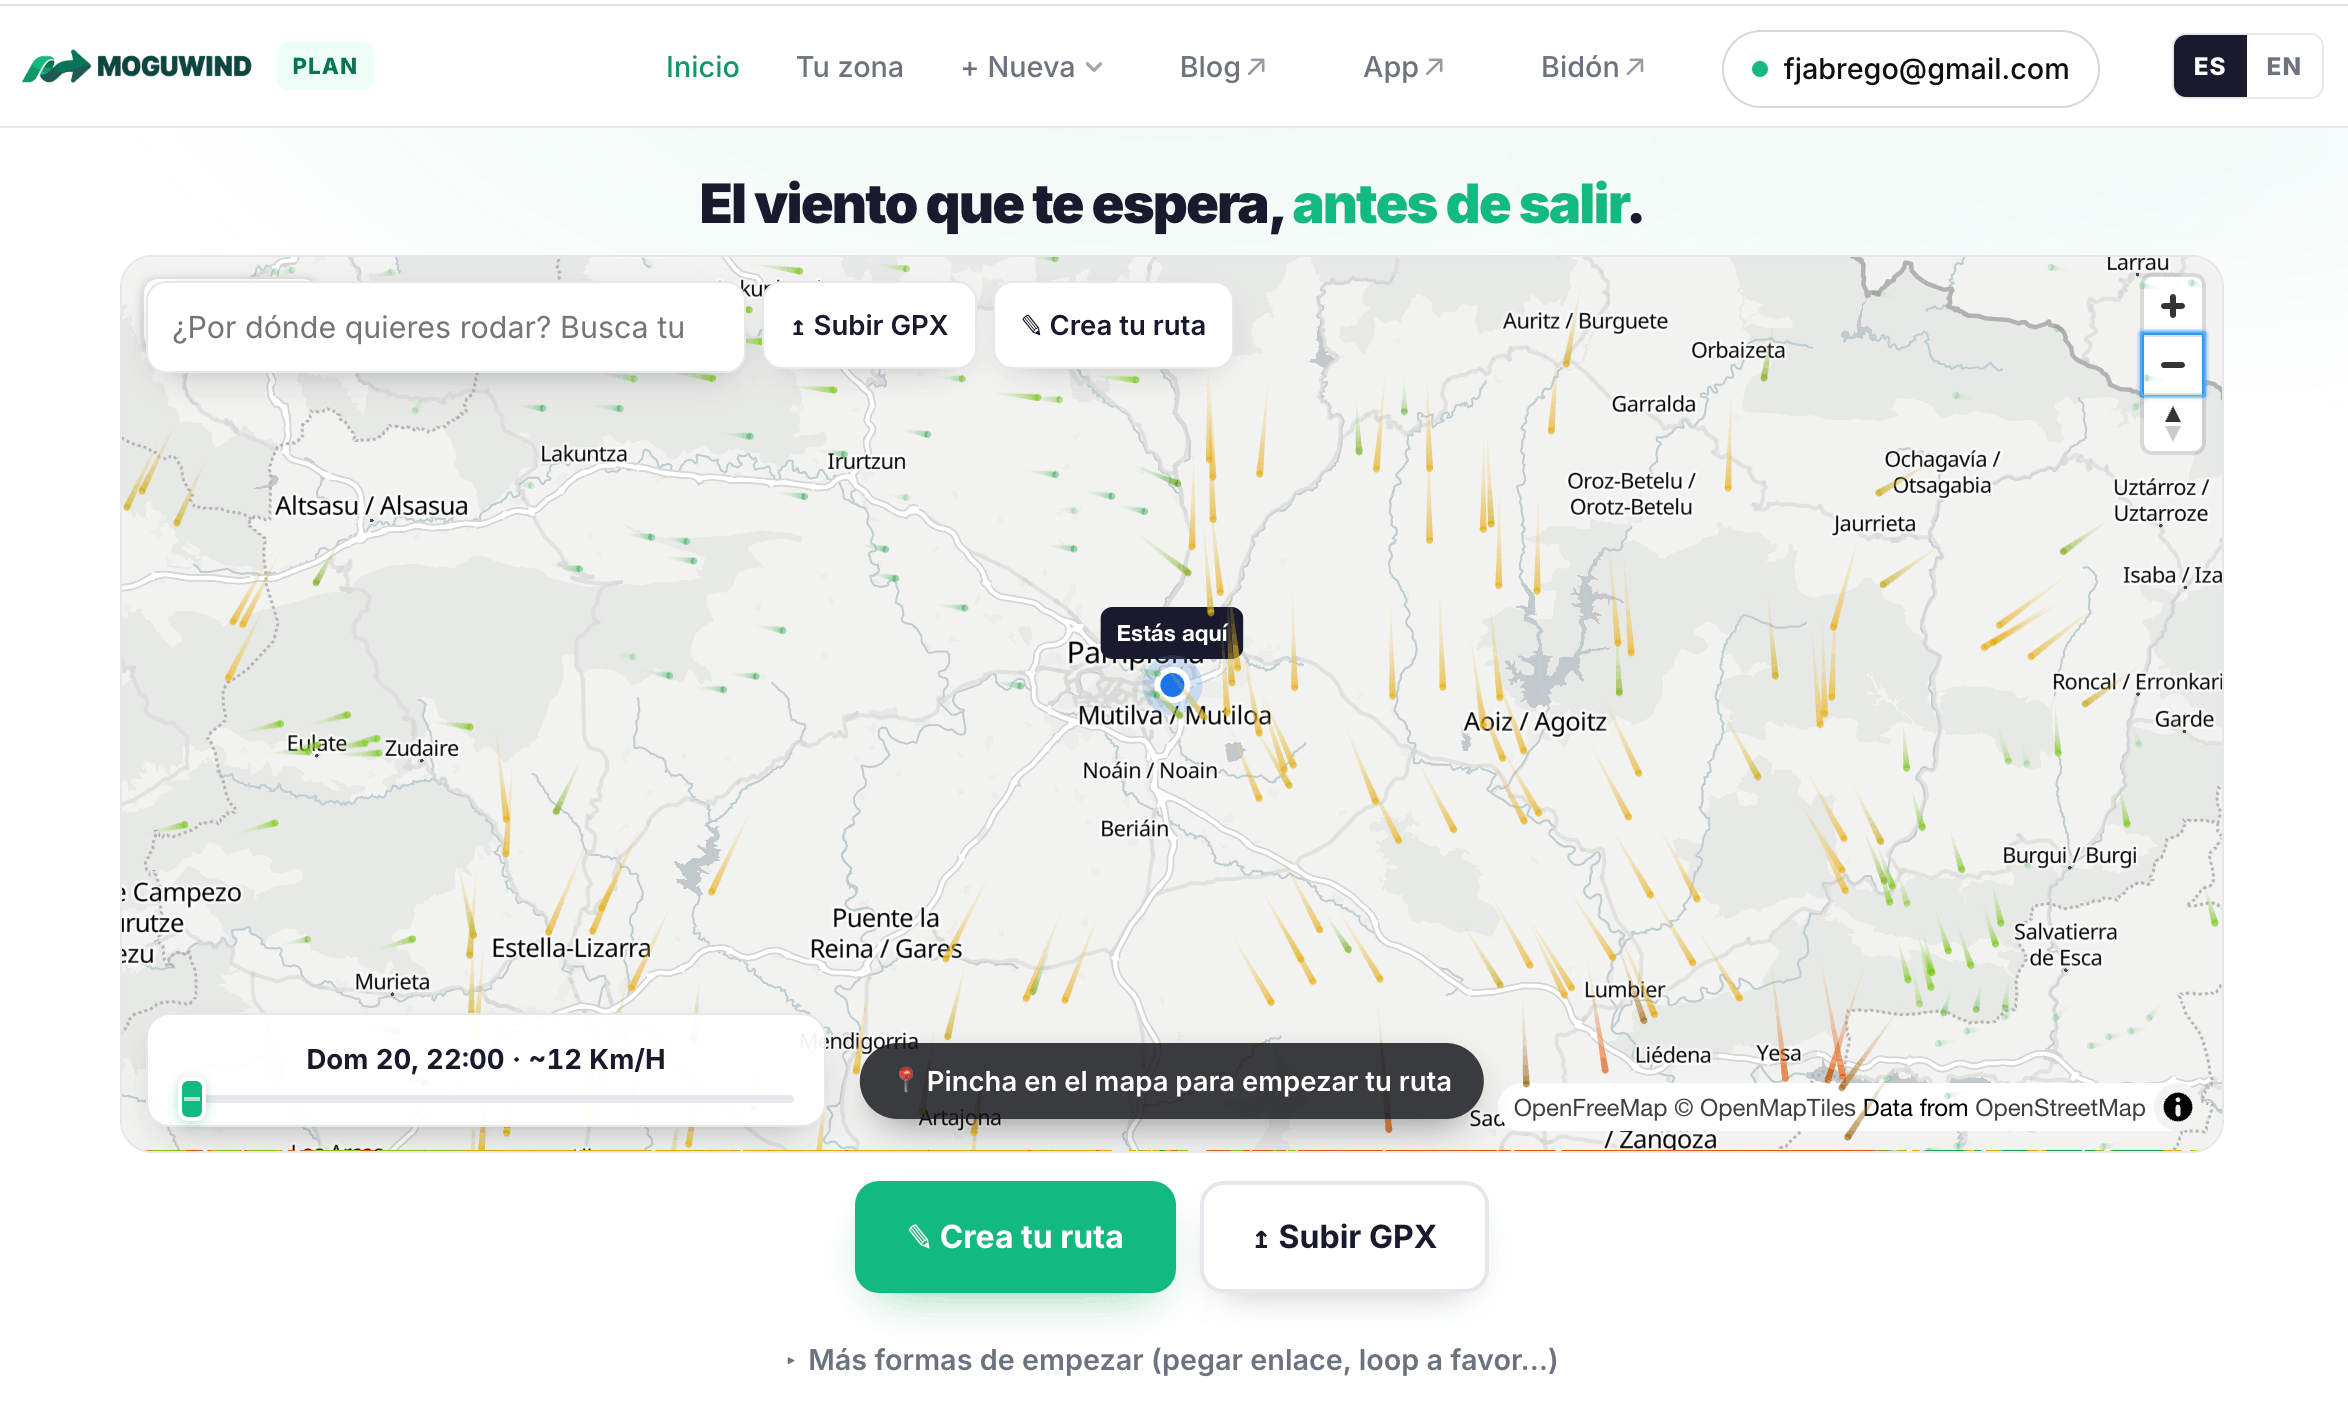Zoom in on the map
This screenshot has height=1414, width=2348.
[2172, 306]
